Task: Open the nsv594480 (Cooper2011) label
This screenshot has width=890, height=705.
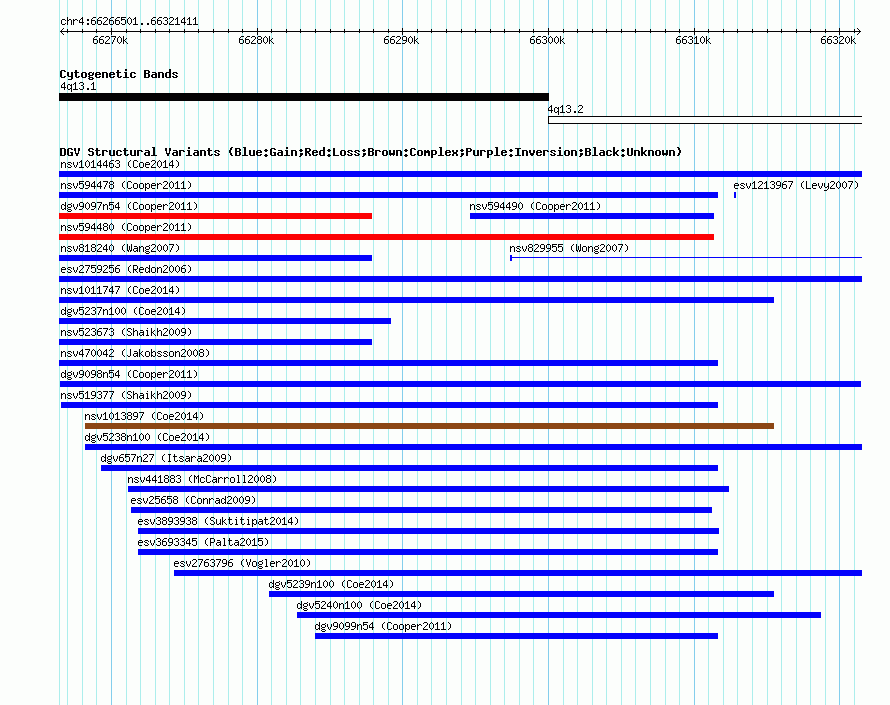Action: point(126,228)
